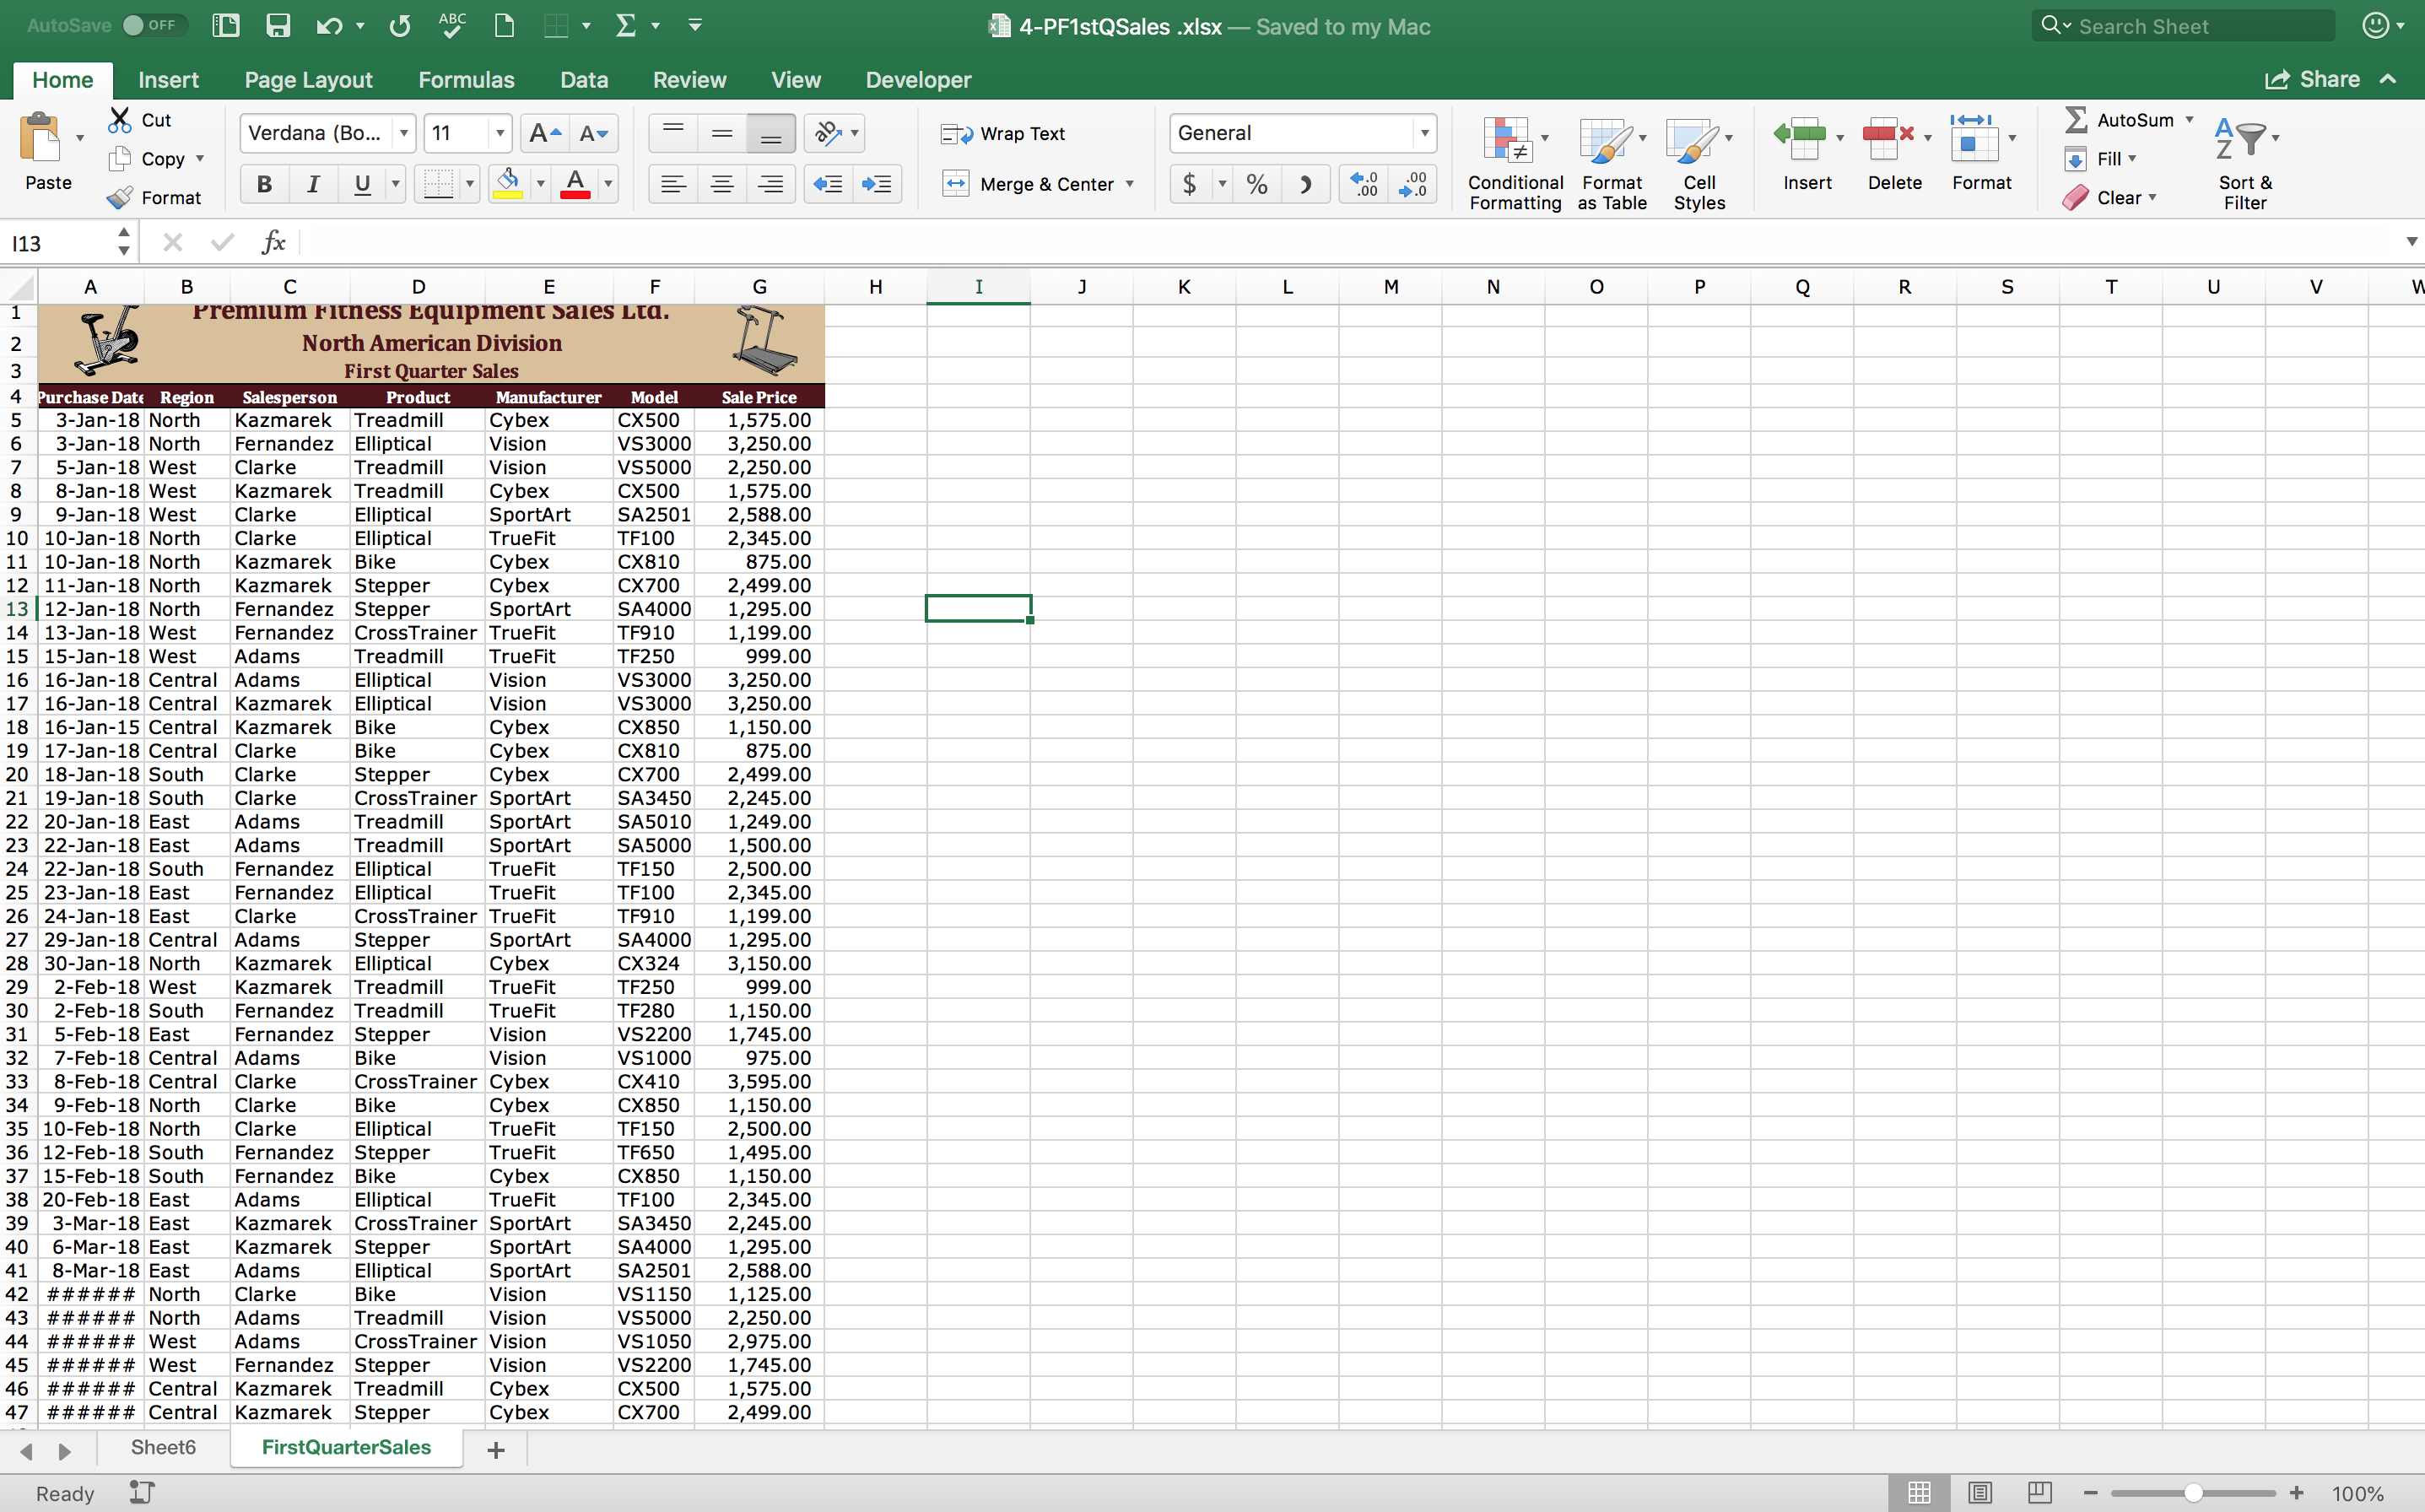Viewport: 2425px width, 1512px height.
Task: Switch to Page Layout view in status bar
Action: pyautogui.click(x=1979, y=1492)
